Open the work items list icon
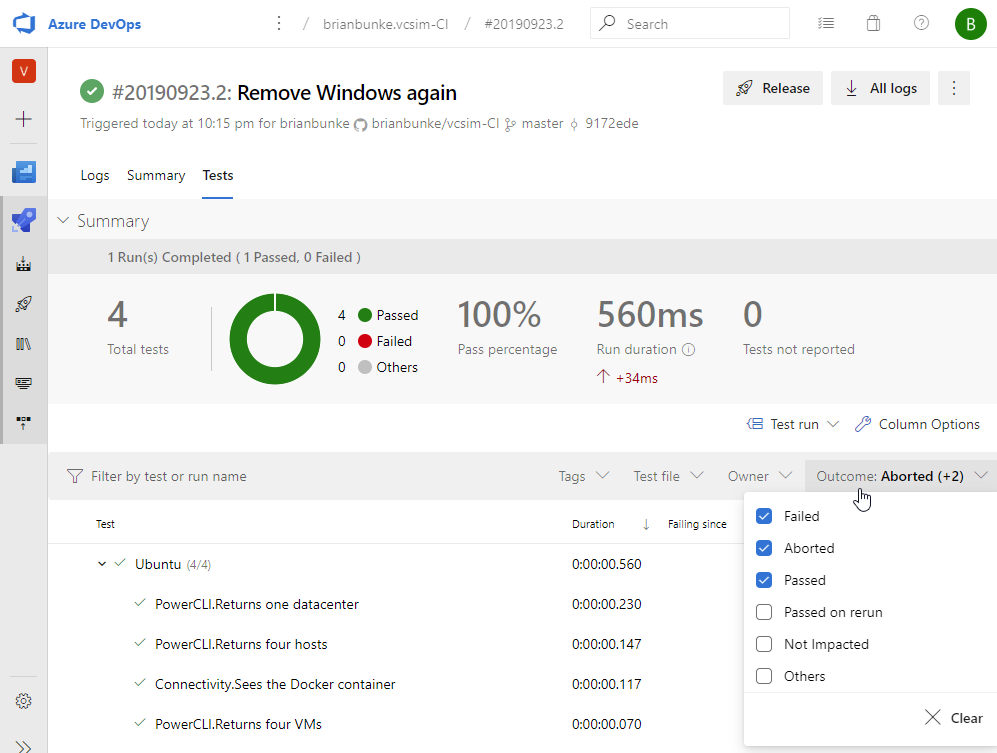The width and height of the screenshot is (997, 753). pos(825,24)
